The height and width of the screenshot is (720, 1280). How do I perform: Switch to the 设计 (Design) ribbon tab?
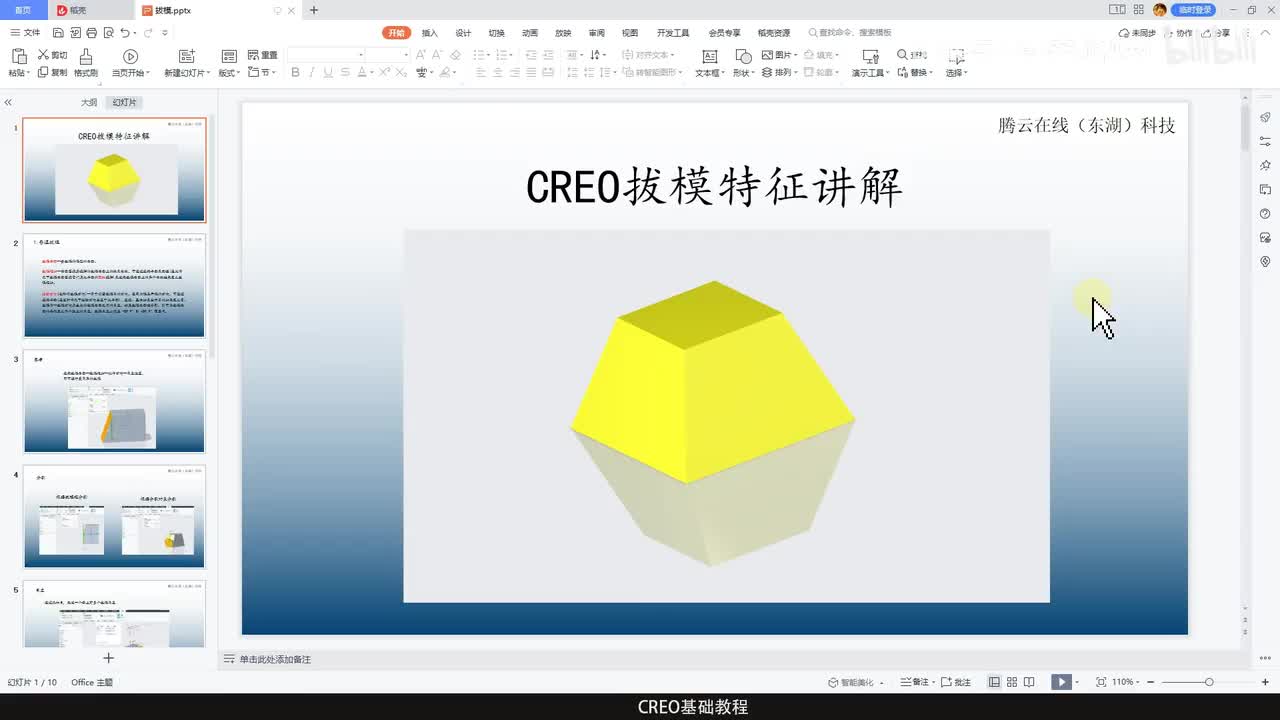click(x=463, y=33)
